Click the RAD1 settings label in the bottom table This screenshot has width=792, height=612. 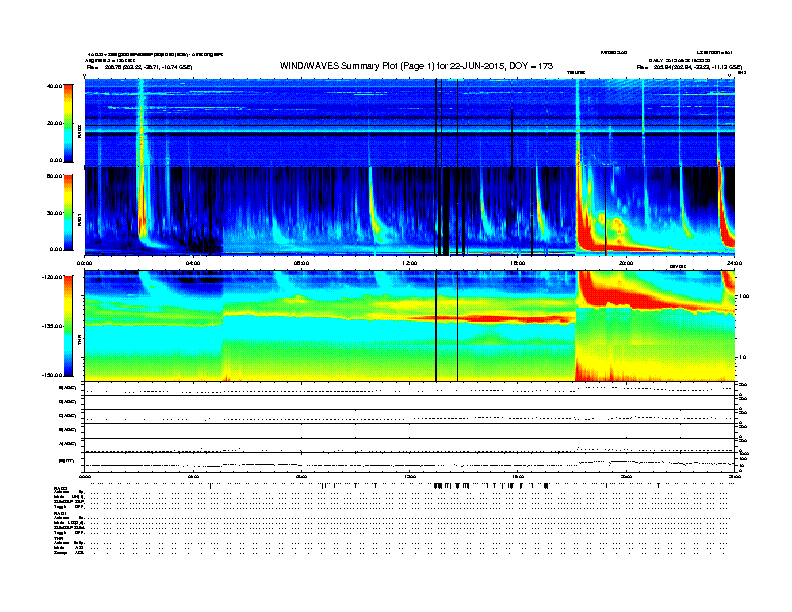click(x=60, y=513)
